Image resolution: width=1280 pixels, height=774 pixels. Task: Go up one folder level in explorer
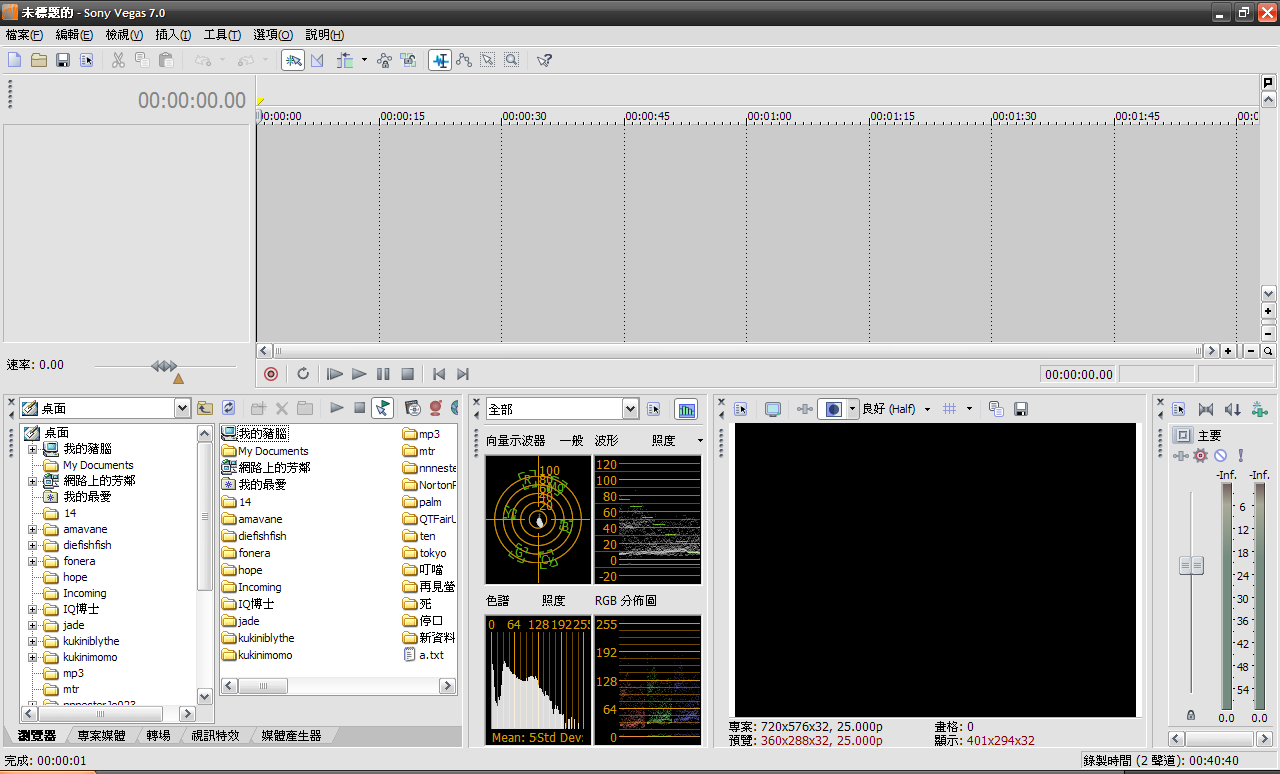tap(205, 408)
